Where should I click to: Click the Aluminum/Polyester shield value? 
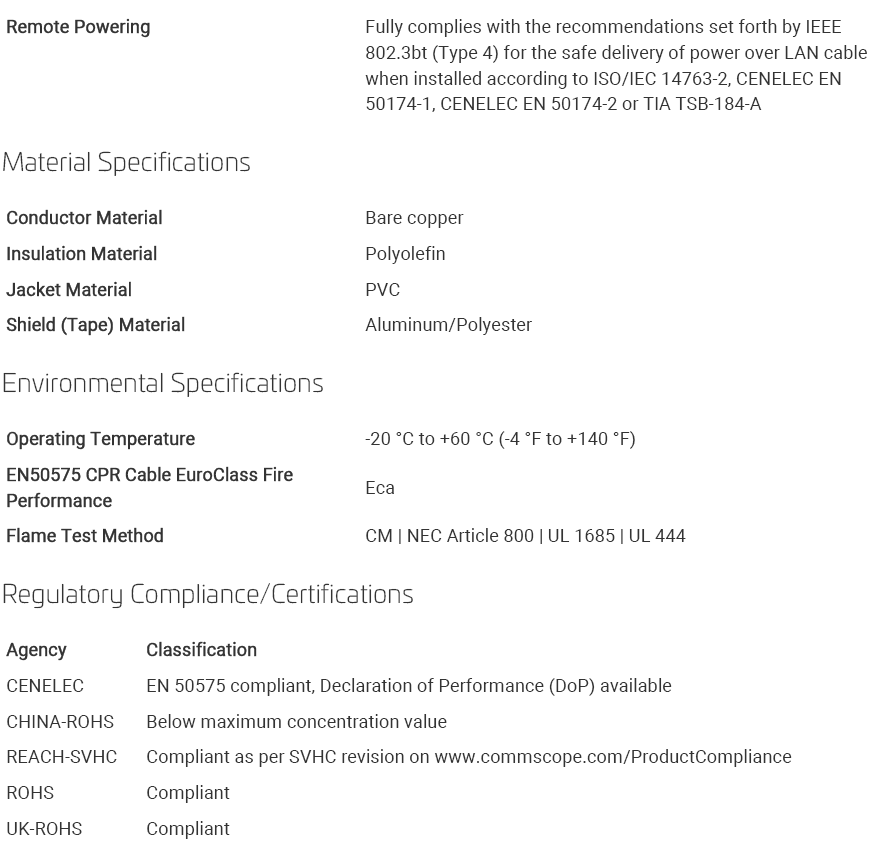448,325
